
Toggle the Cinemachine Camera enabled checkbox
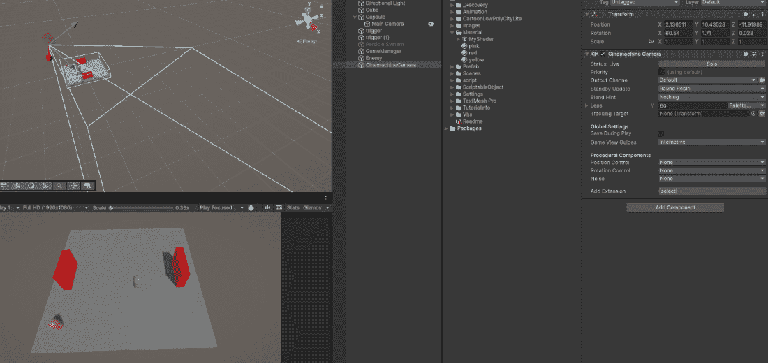pyautogui.click(x=603, y=54)
